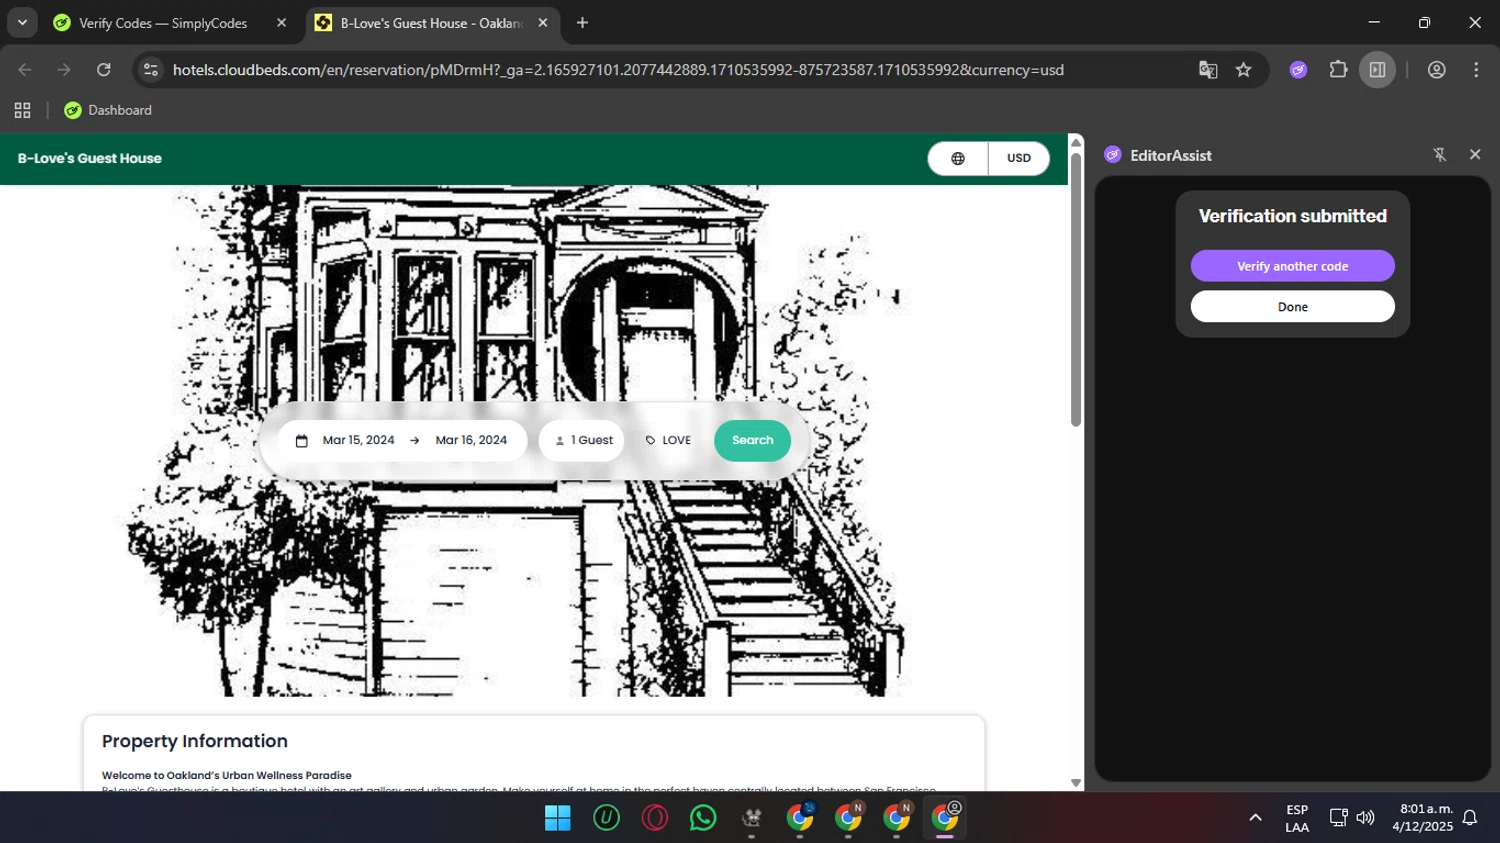Screen dimensions: 1500x843
Task: Go back to the previous page
Action: coord(25,70)
